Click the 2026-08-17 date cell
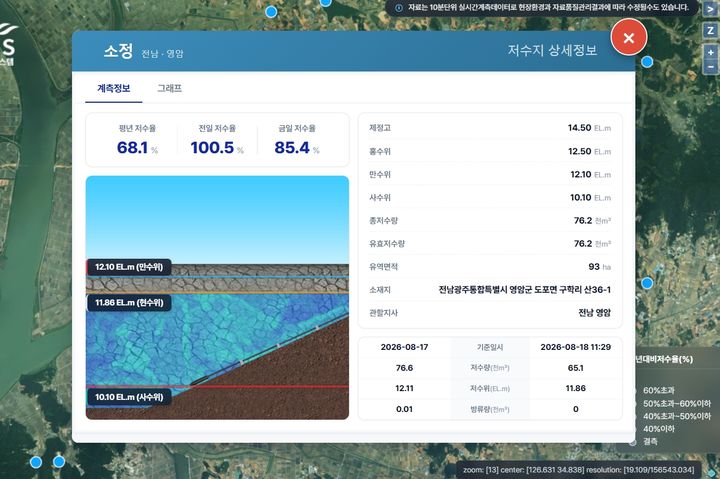720x479 pixels. point(404,347)
